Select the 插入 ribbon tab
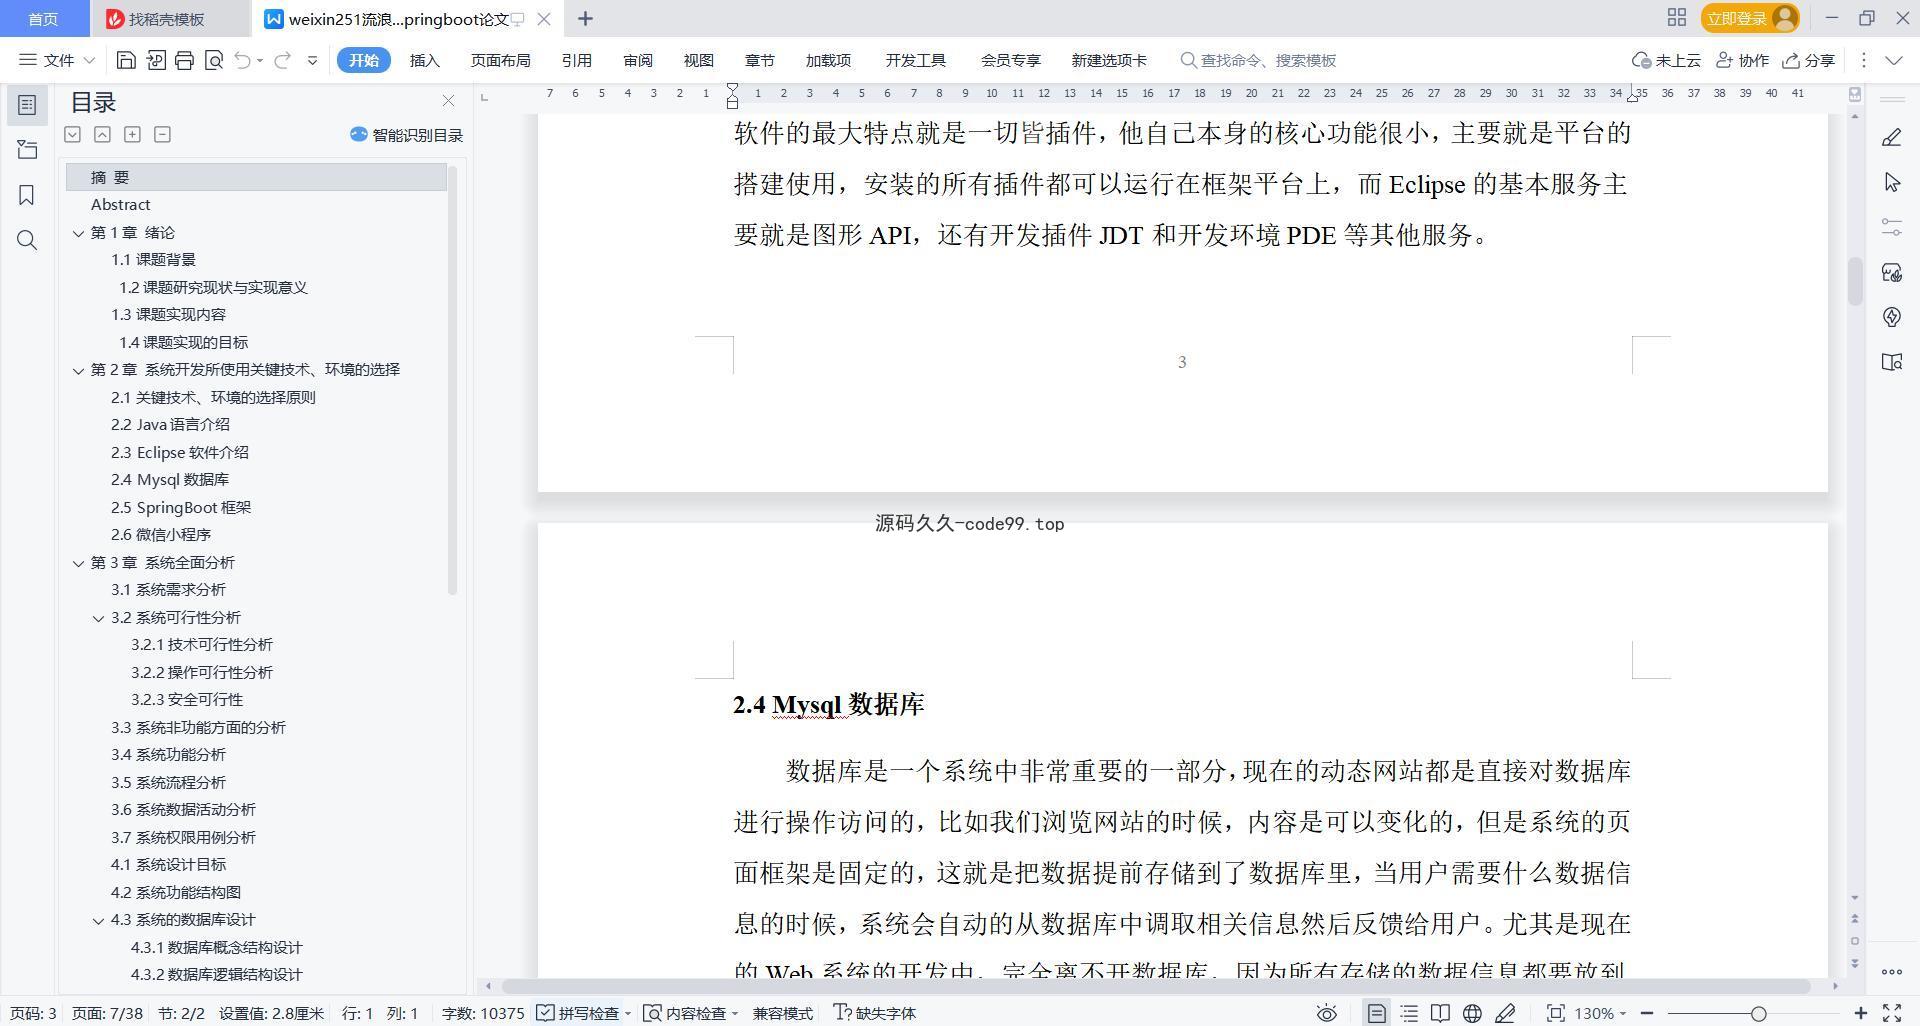1920x1026 pixels. click(x=424, y=60)
